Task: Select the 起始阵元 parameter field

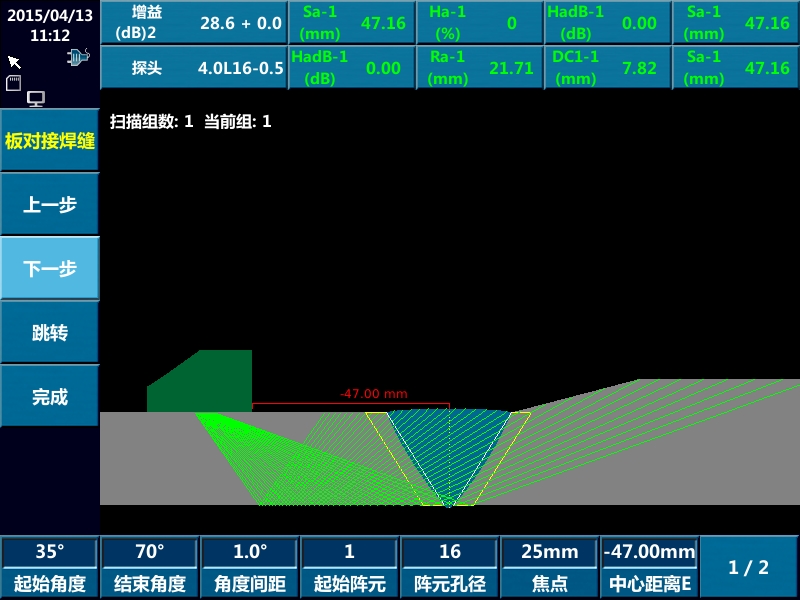Action: [349, 567]
